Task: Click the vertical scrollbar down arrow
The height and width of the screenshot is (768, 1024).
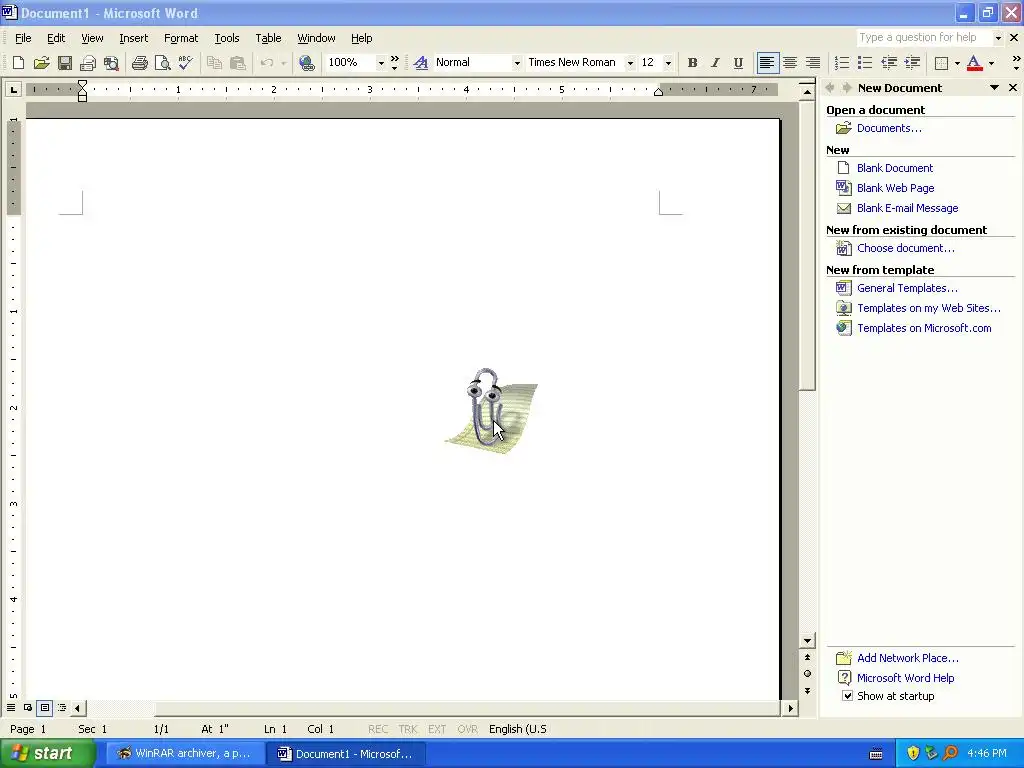Action: [807, 641]
